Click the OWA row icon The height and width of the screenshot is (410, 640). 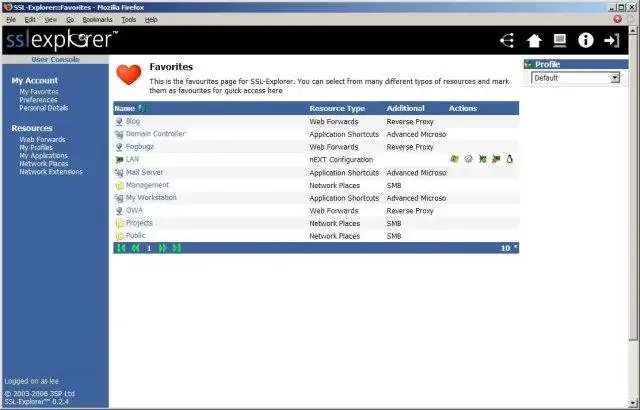119,211
